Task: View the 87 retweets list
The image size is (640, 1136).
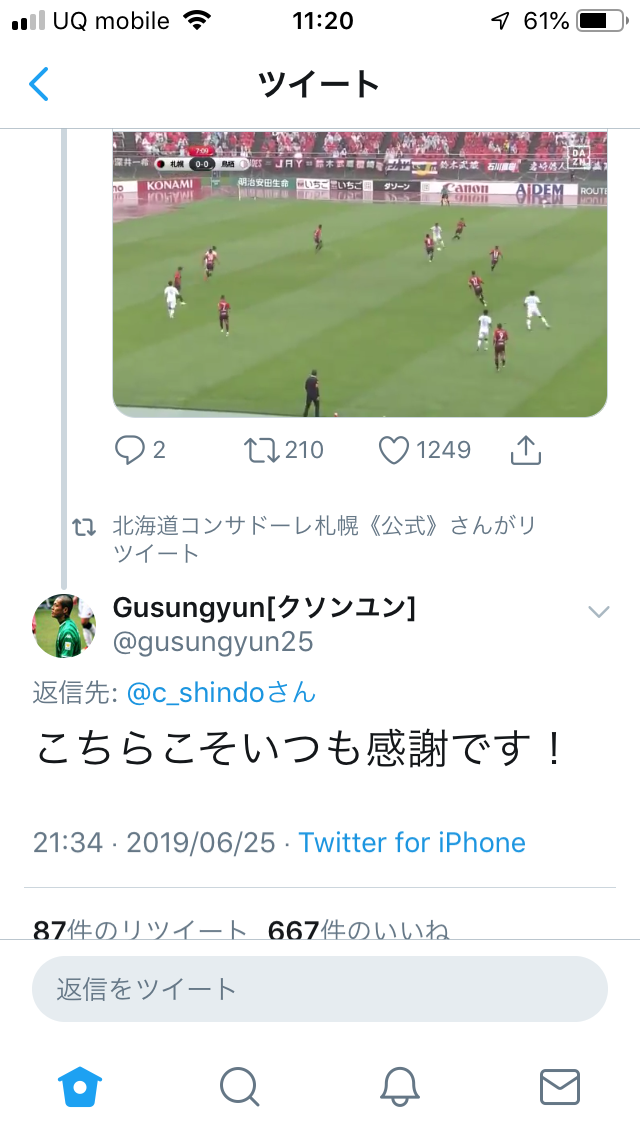Action: tap(139, 930)
